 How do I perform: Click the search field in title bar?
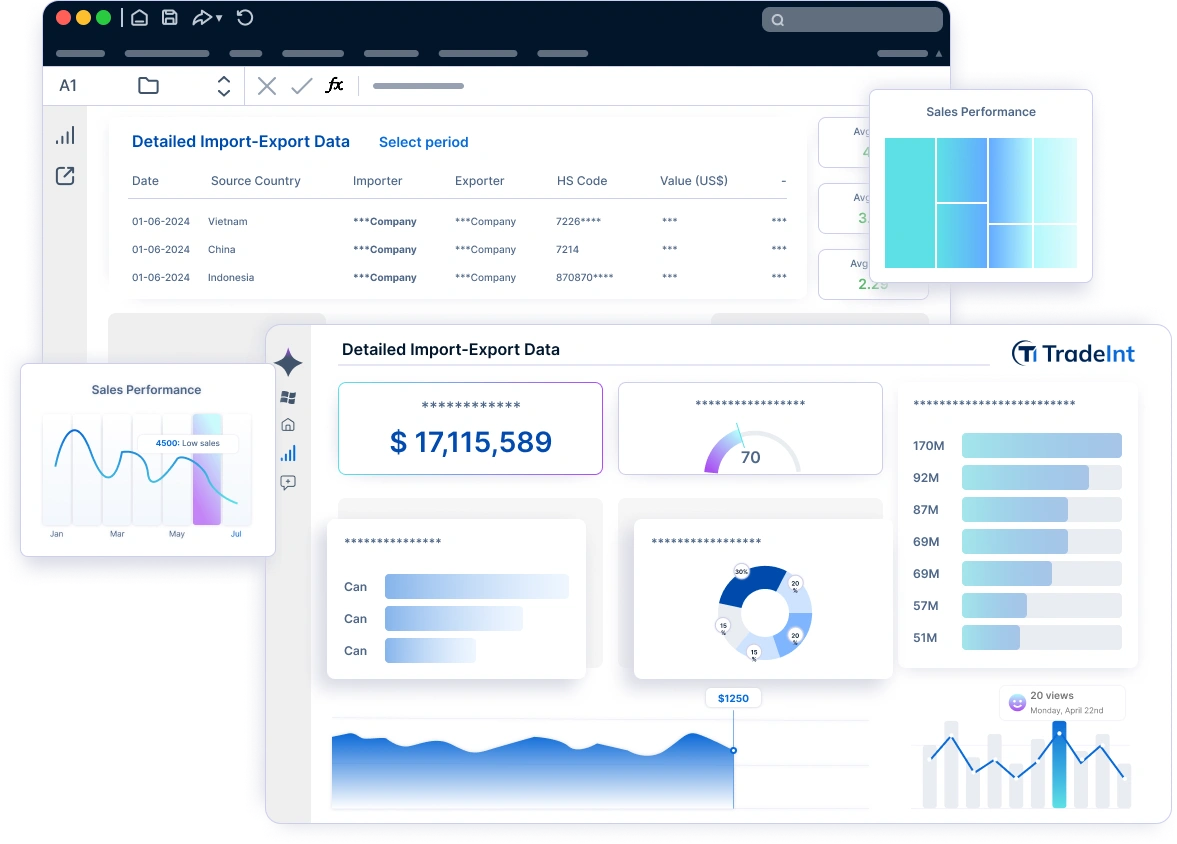(x=852, y=20)
